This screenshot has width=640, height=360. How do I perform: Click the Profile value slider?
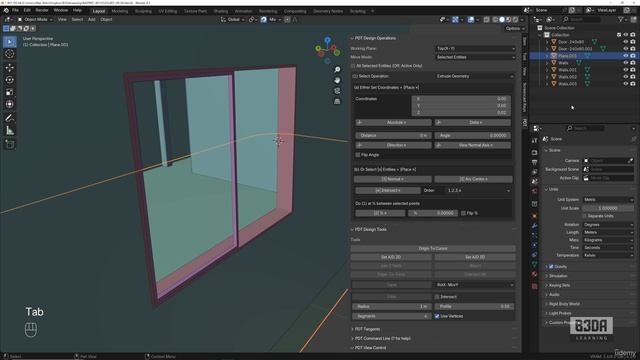click(x=474, y=306)
